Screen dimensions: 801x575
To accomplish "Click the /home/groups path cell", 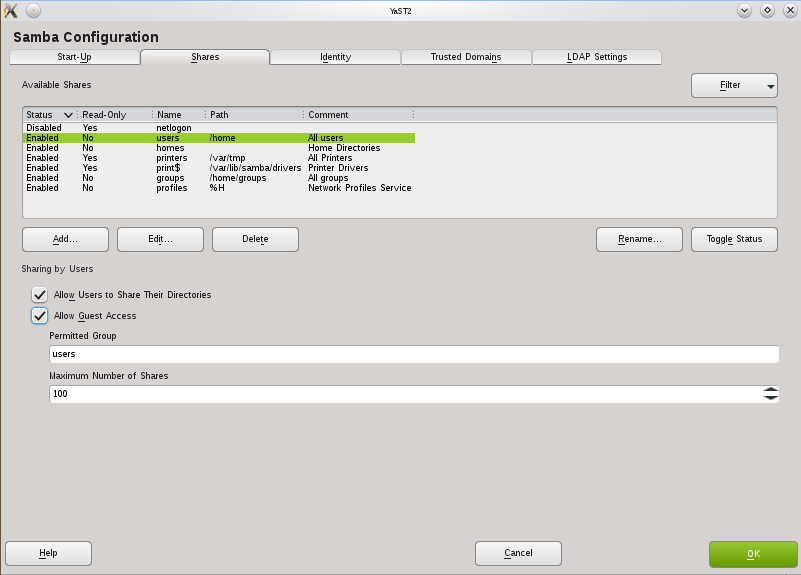I will [x=238, y=178].
